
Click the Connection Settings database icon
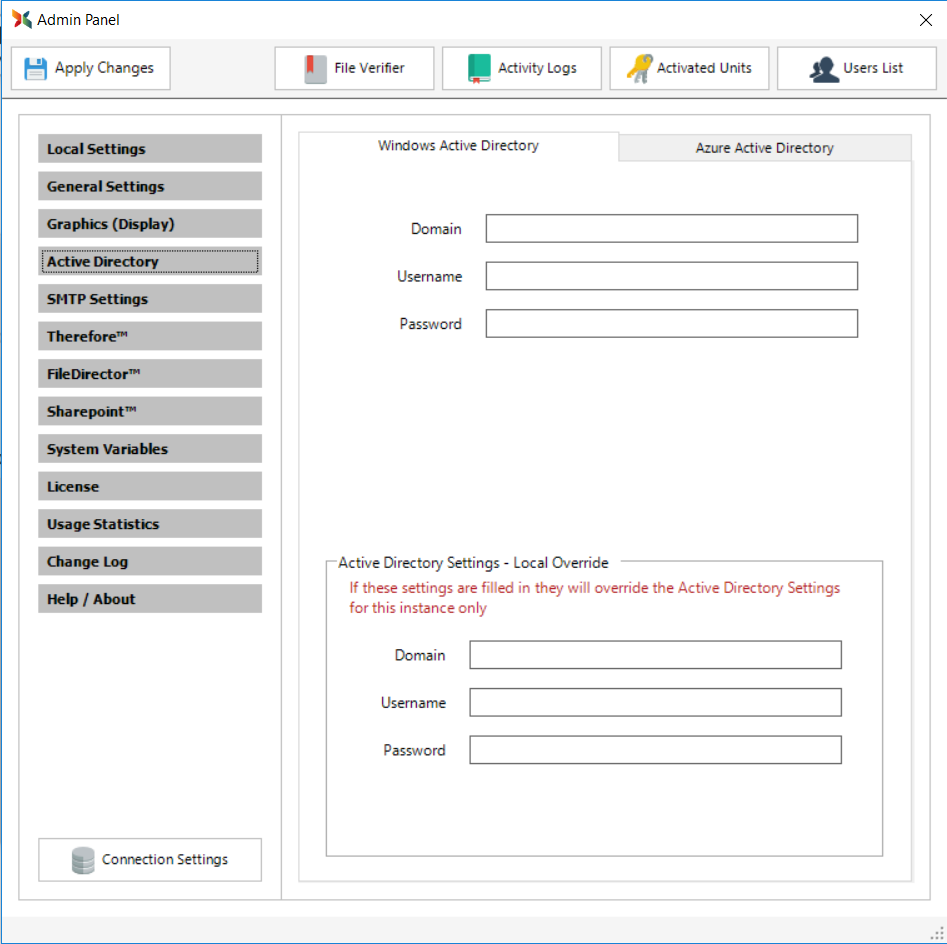84,860
